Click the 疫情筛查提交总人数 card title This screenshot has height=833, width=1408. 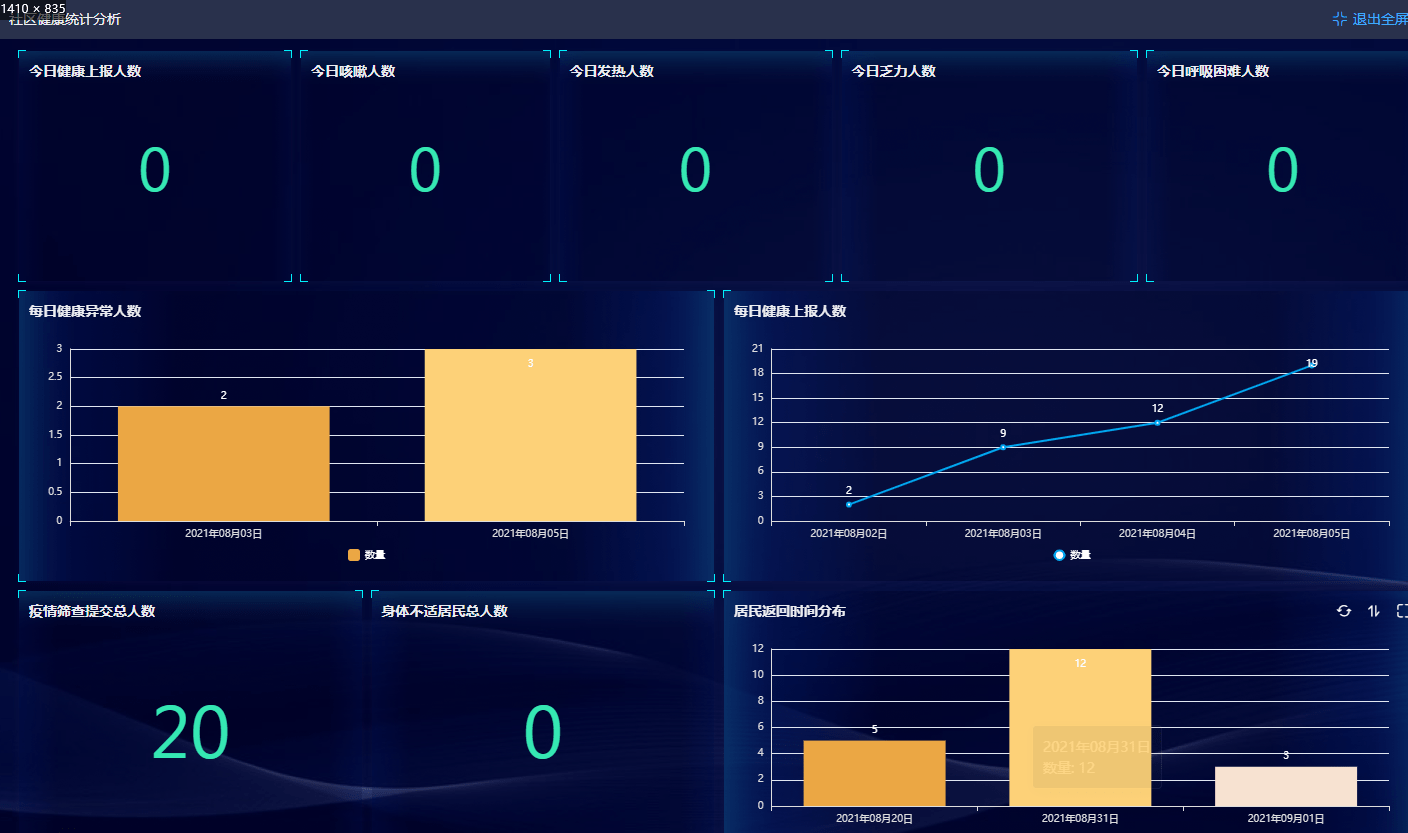[92, 611]
